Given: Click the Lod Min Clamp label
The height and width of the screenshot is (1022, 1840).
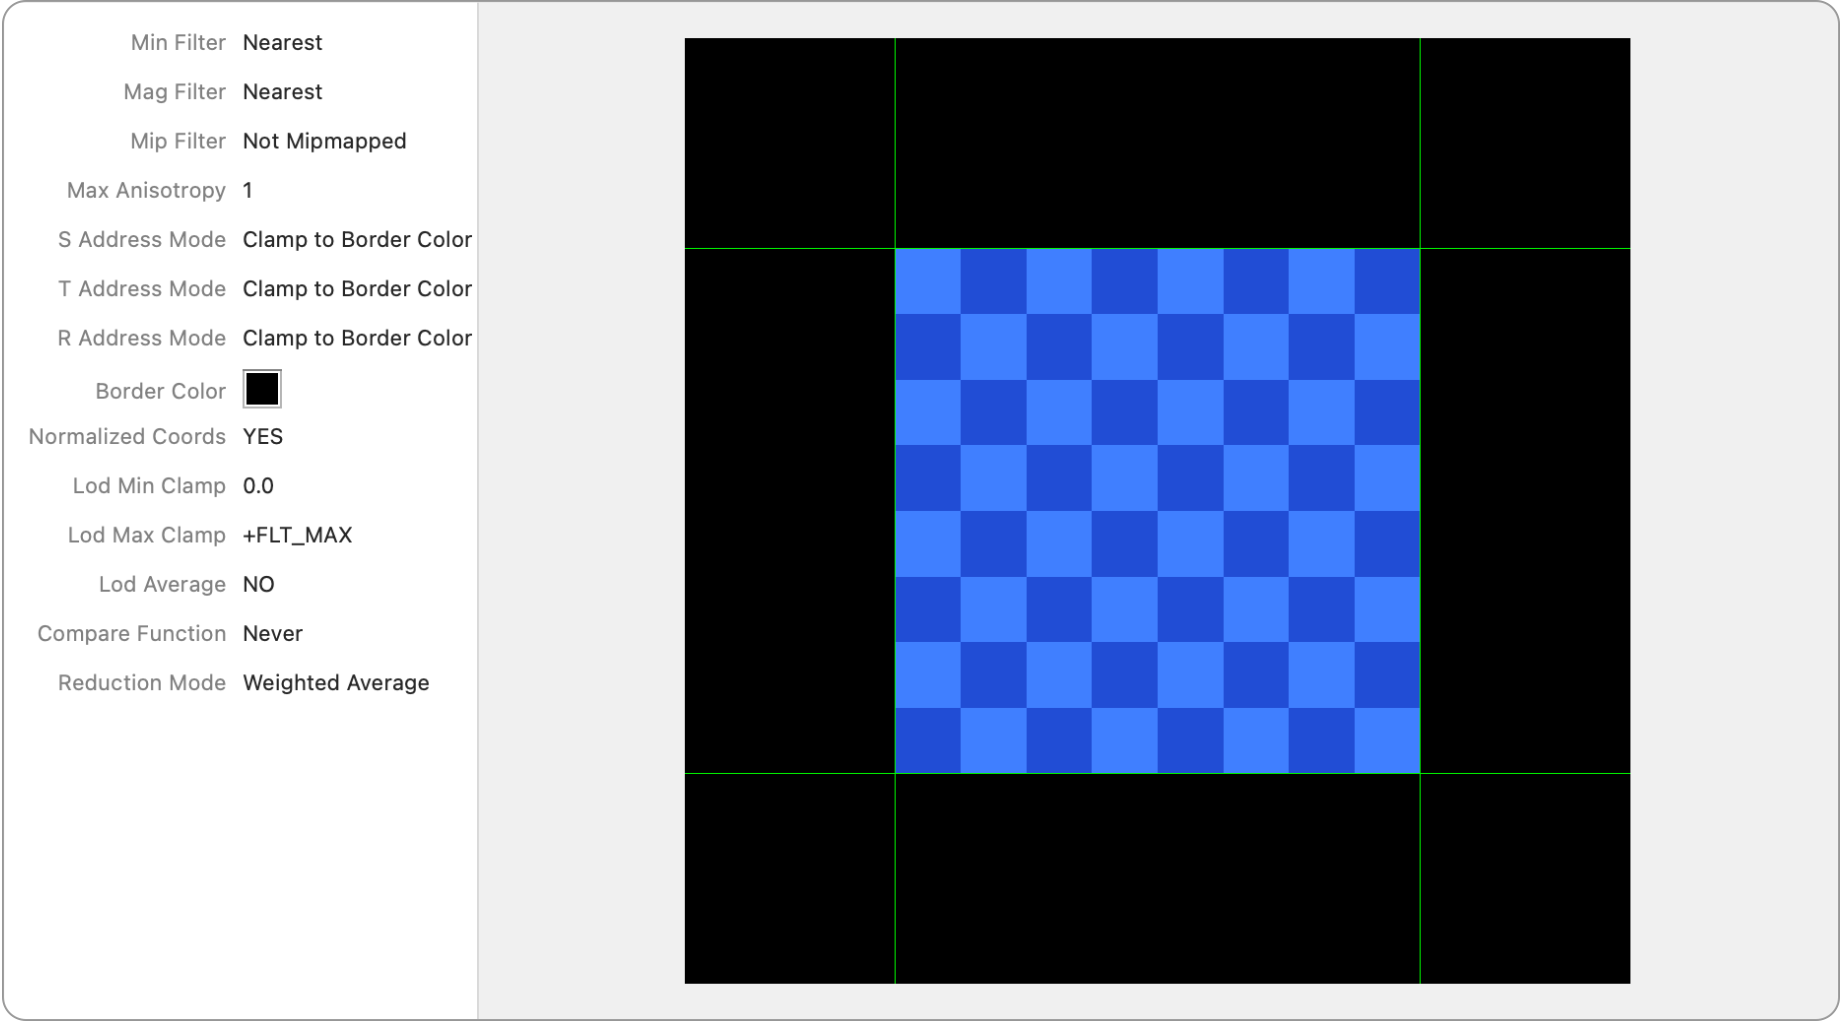Looking at the screenshot, I should tap(149, 486).
